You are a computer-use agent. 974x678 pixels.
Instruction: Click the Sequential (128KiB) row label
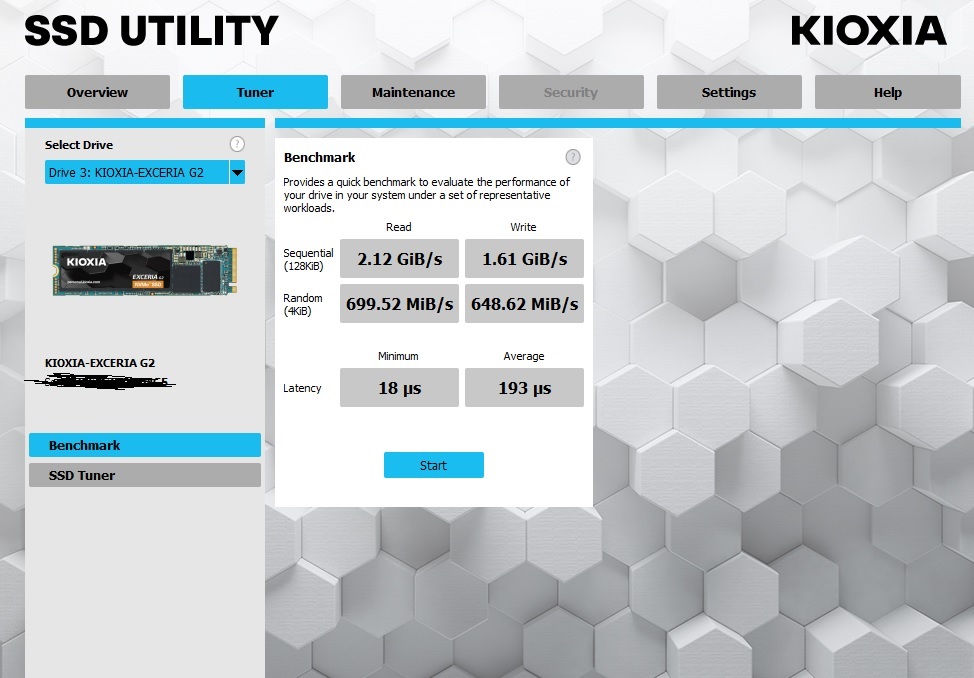click(x=308, y=259)
